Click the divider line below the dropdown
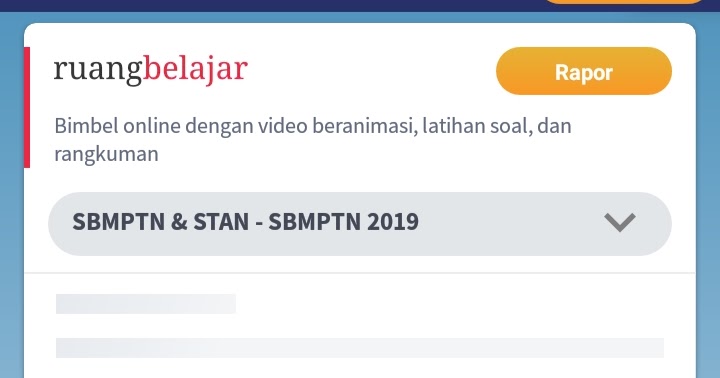 (x=360, y=273)
